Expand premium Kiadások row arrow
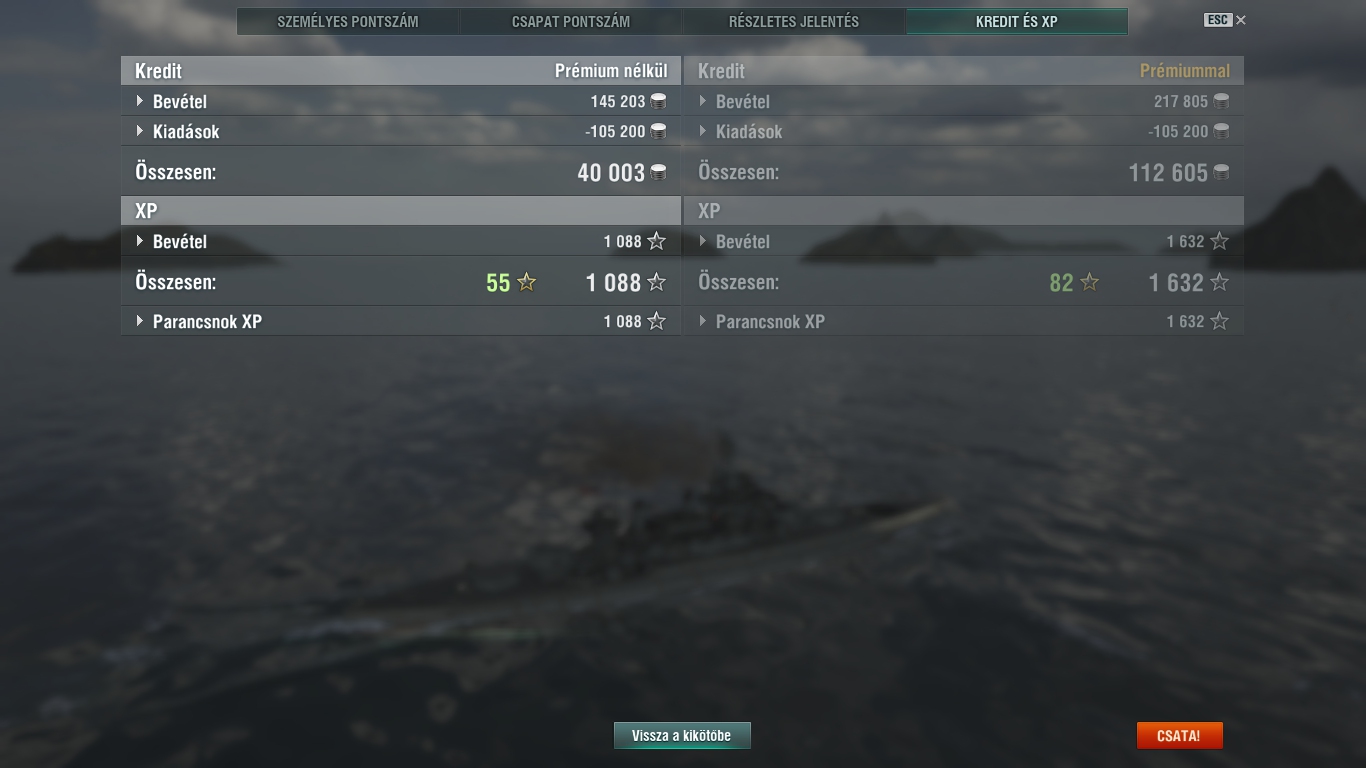The width and height of the screenshot is (1366, 768). pos(703,131)
